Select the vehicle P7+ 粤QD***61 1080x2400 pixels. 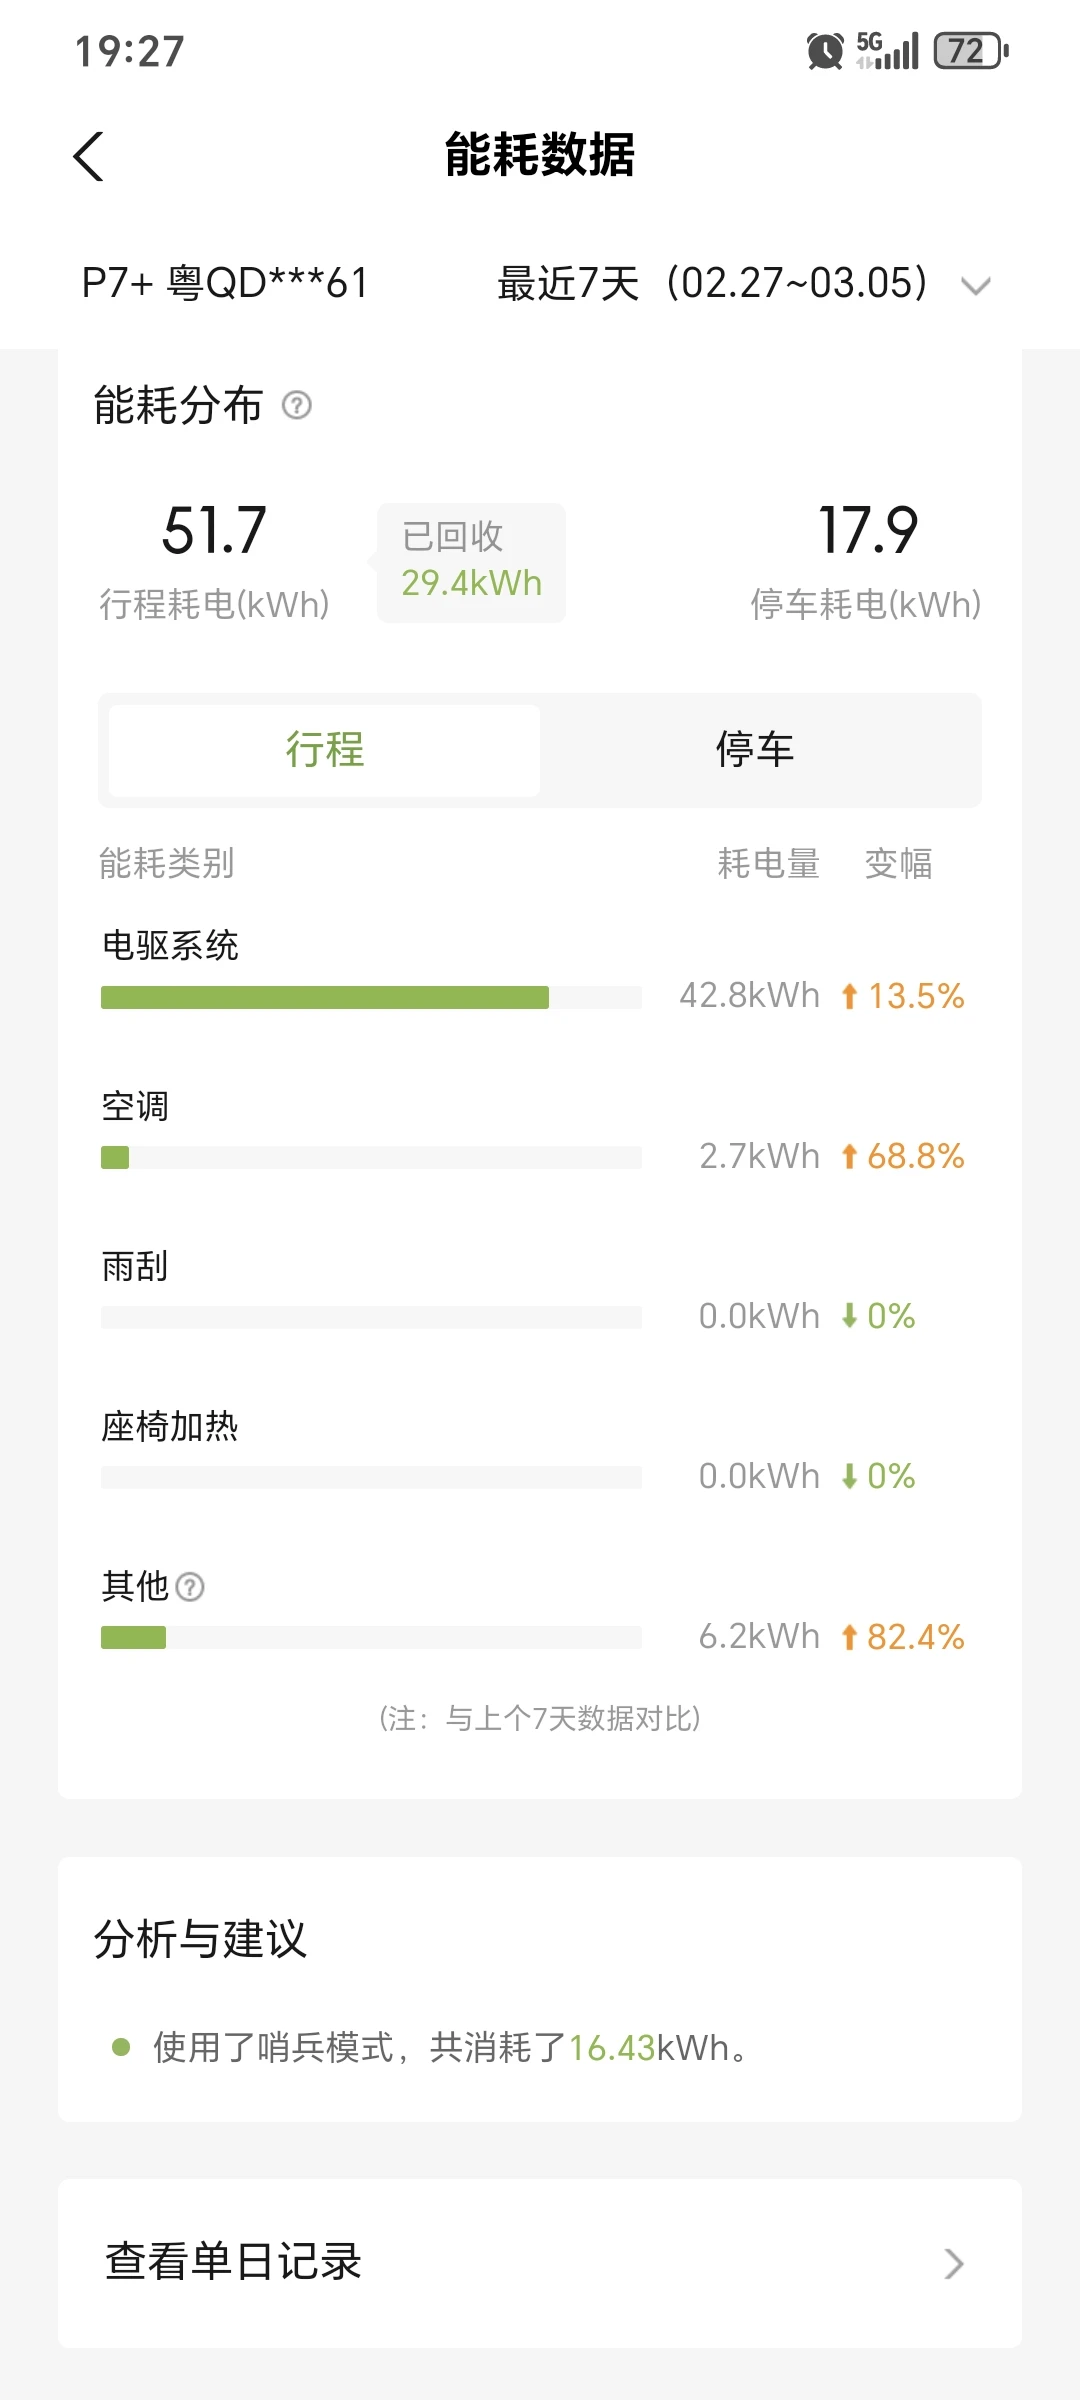coord(225,284)
